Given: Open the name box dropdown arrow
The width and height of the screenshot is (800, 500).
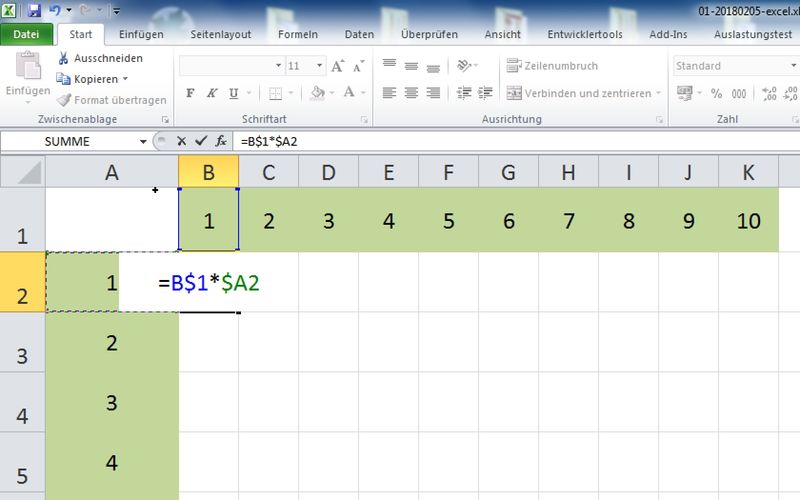Looking at the screenshot, I should [143, 141].
